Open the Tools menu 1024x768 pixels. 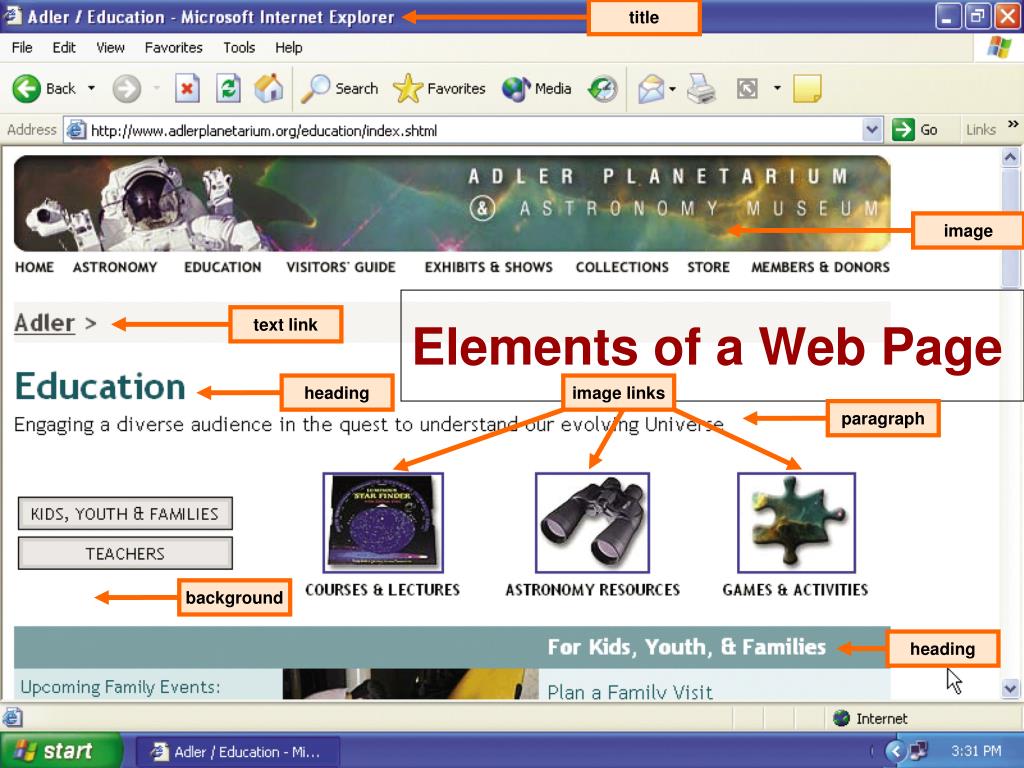coord(239,48)
